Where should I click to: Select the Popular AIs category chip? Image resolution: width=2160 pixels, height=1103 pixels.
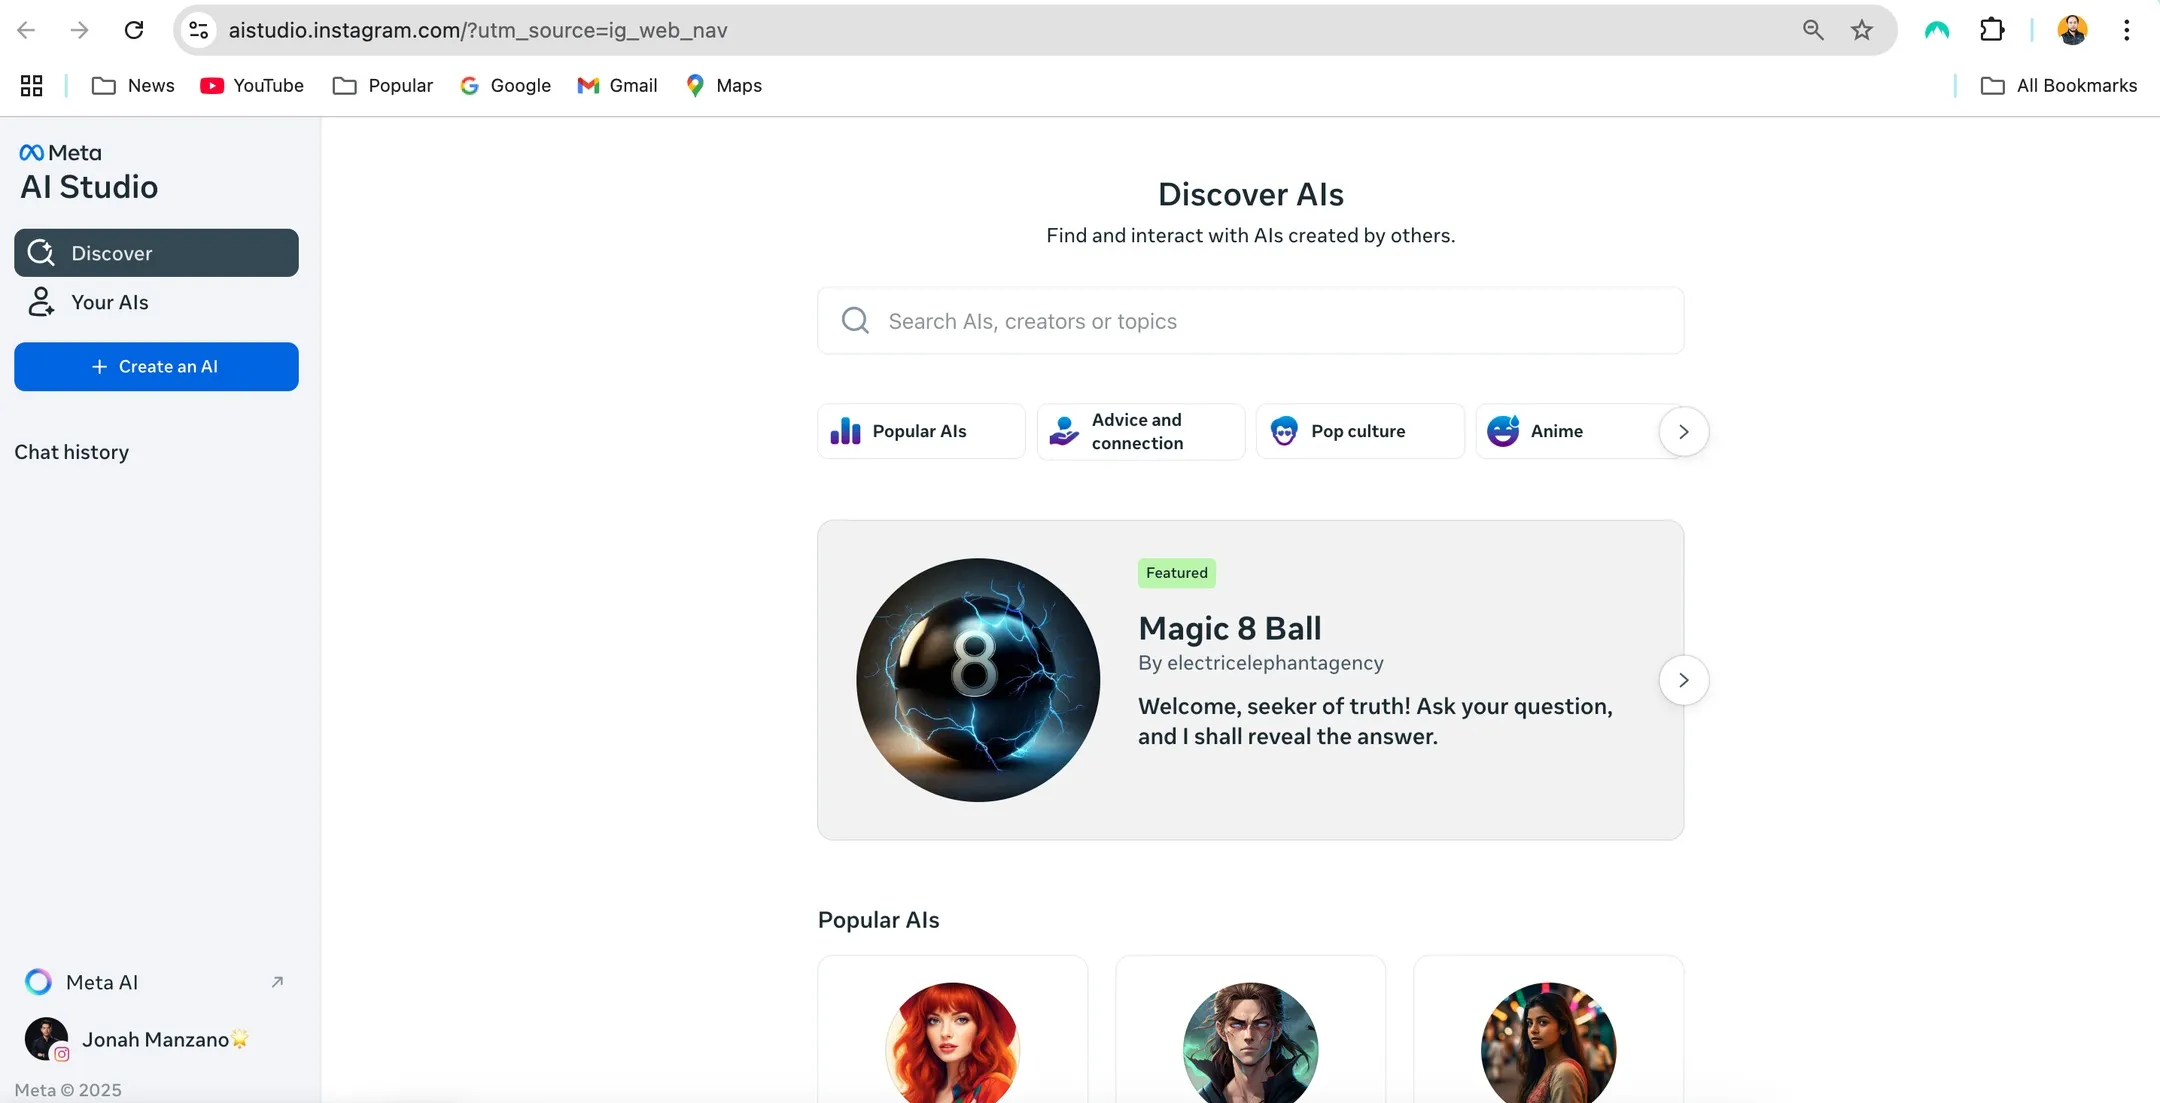921,431
